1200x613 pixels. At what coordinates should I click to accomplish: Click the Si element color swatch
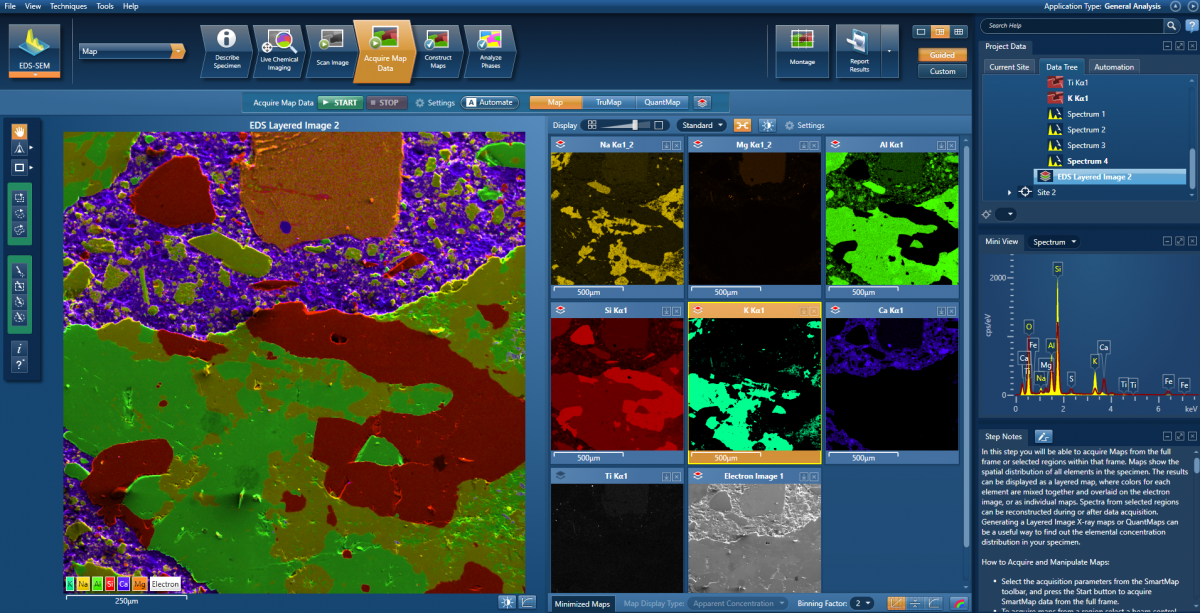point(110,584)
